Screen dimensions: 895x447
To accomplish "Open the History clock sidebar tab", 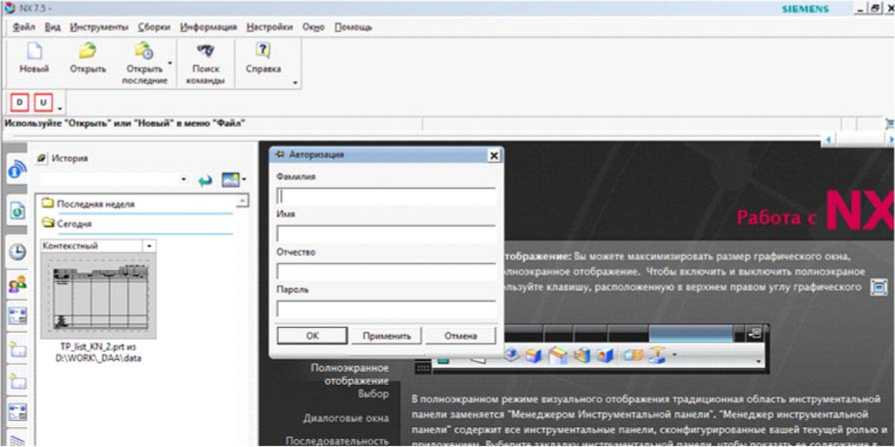I will [x=17, y=252].
